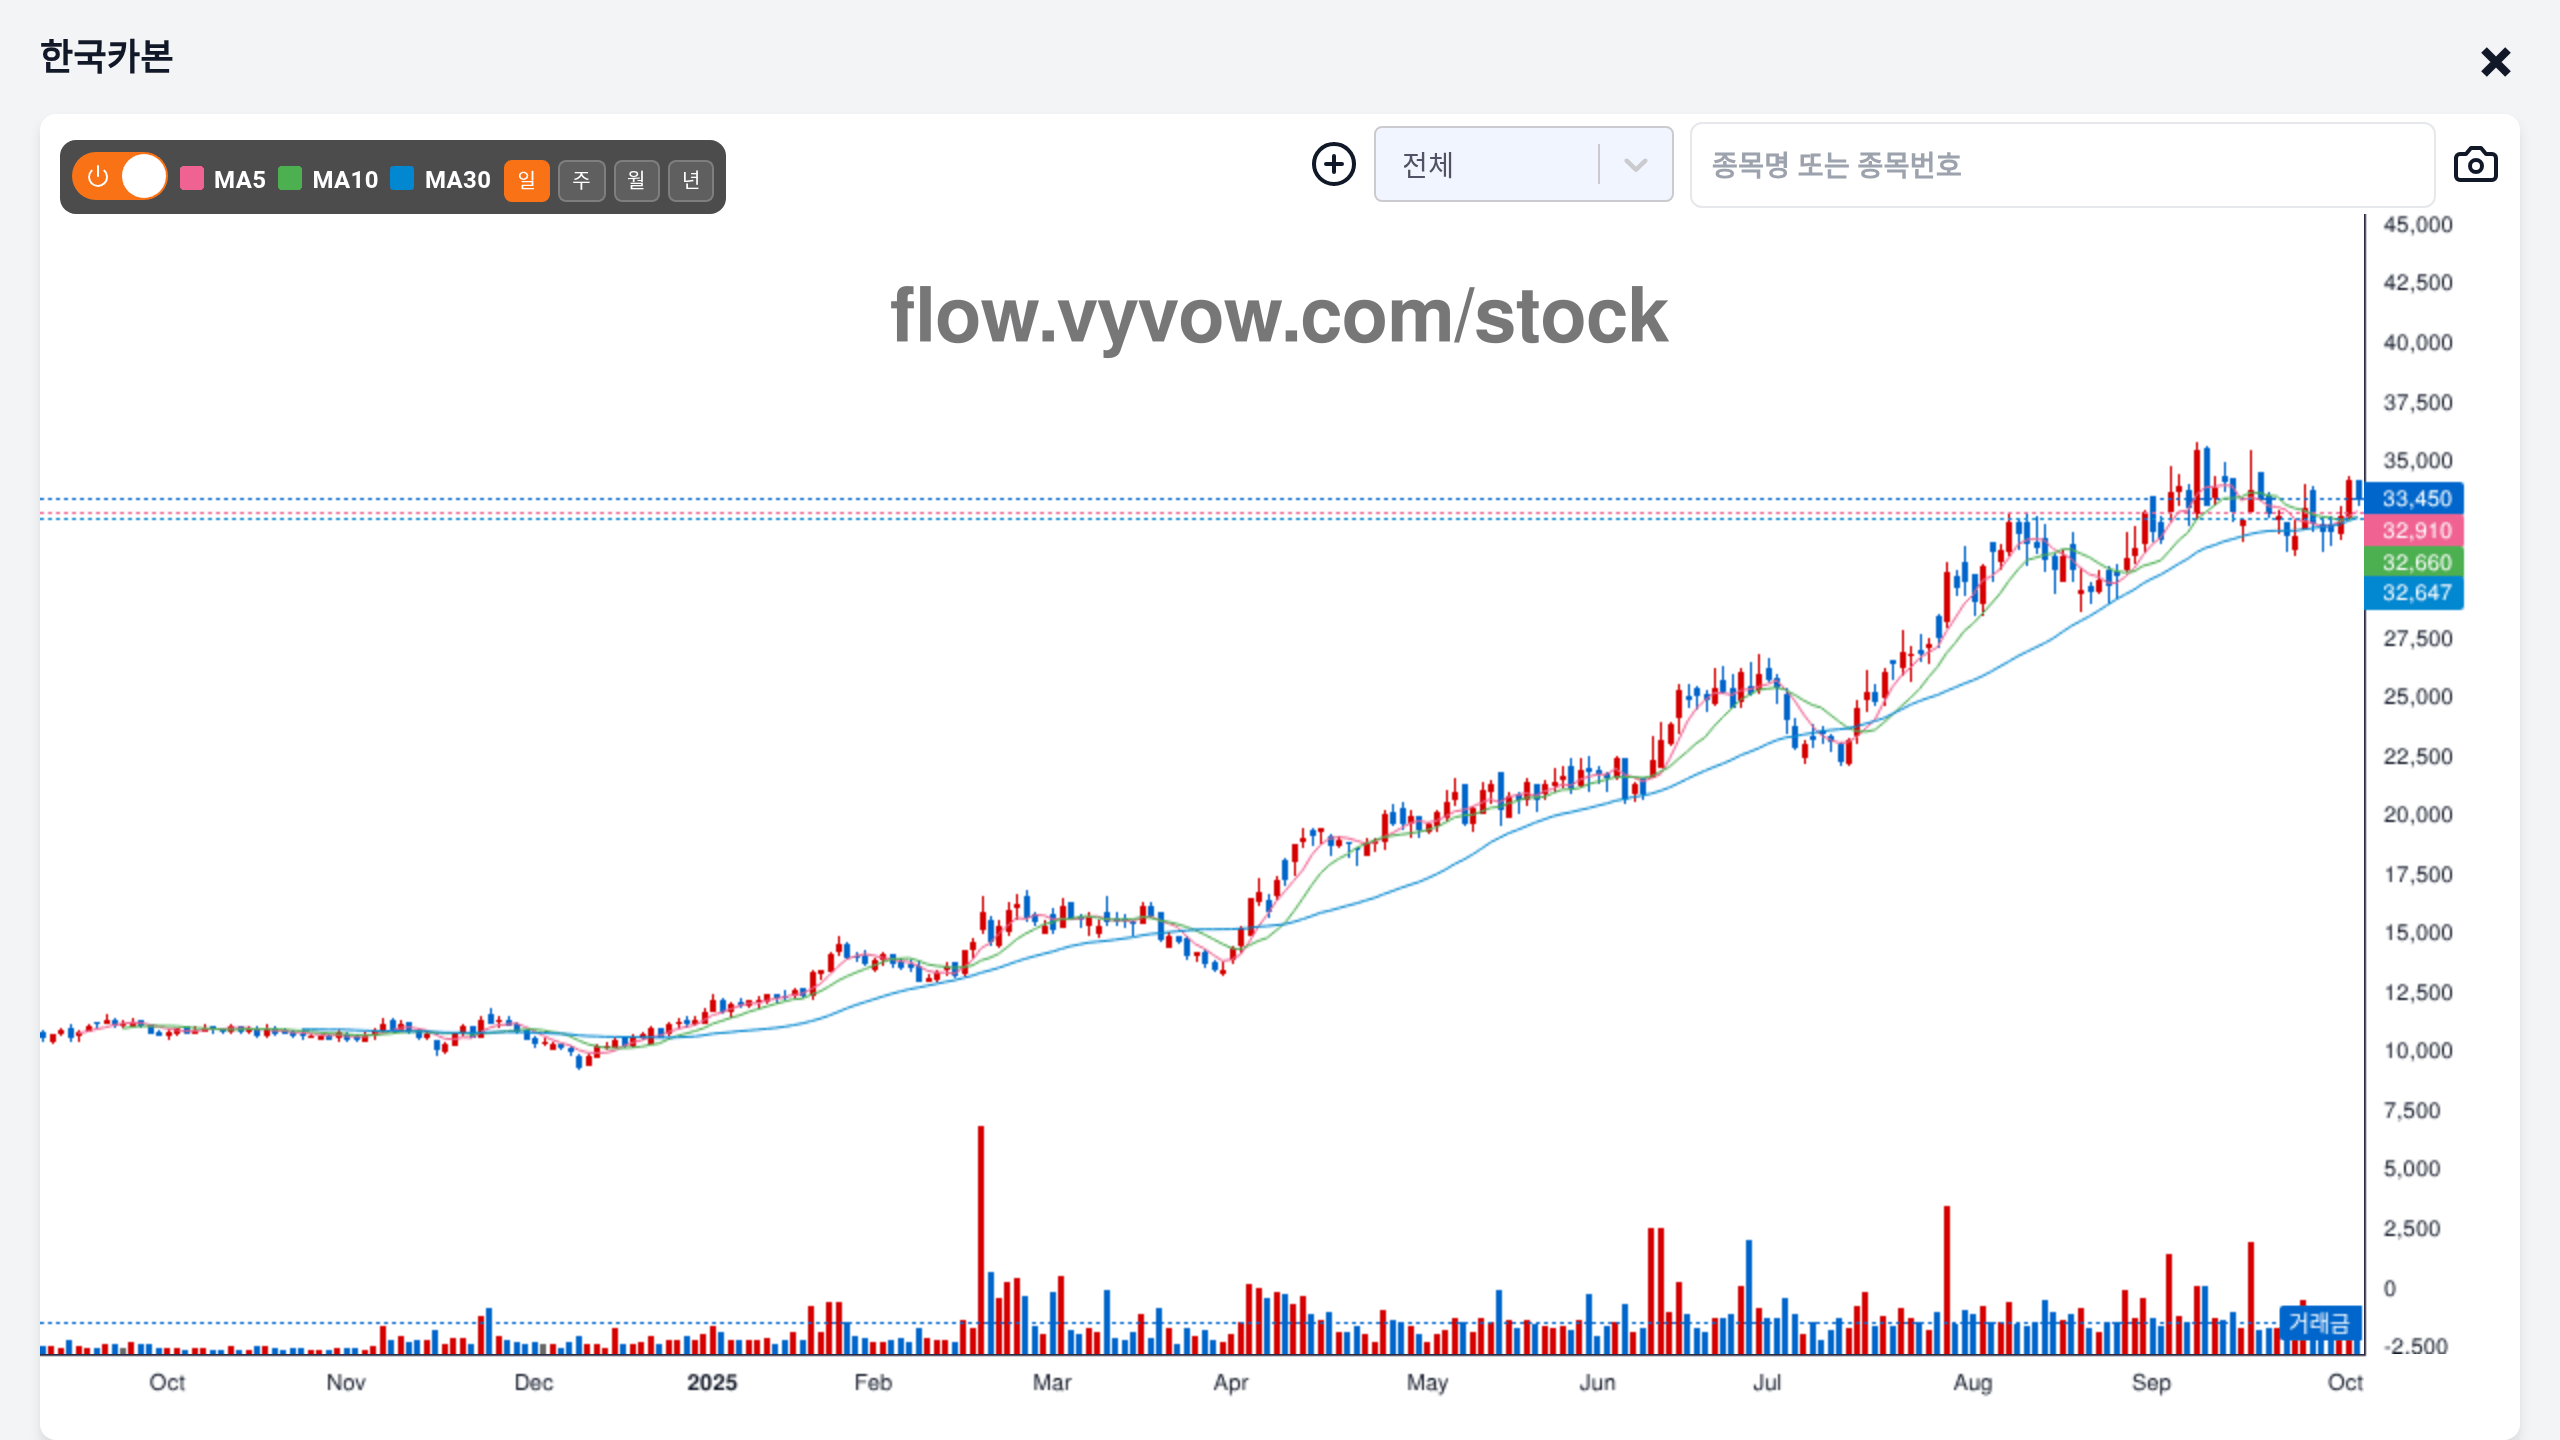Click the green 32,660 MA10 price tag
Screen dimensions: 2560x1440
click(2415, 562)
